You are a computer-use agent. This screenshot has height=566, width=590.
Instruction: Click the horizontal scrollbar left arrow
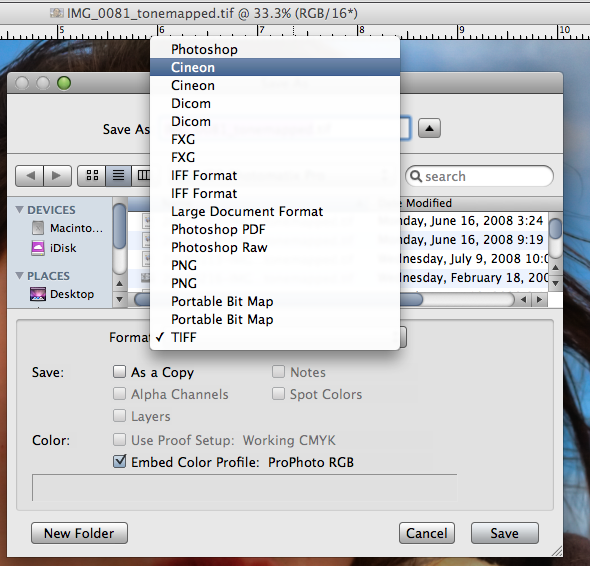pyautogui.click(x=523, y=300)
